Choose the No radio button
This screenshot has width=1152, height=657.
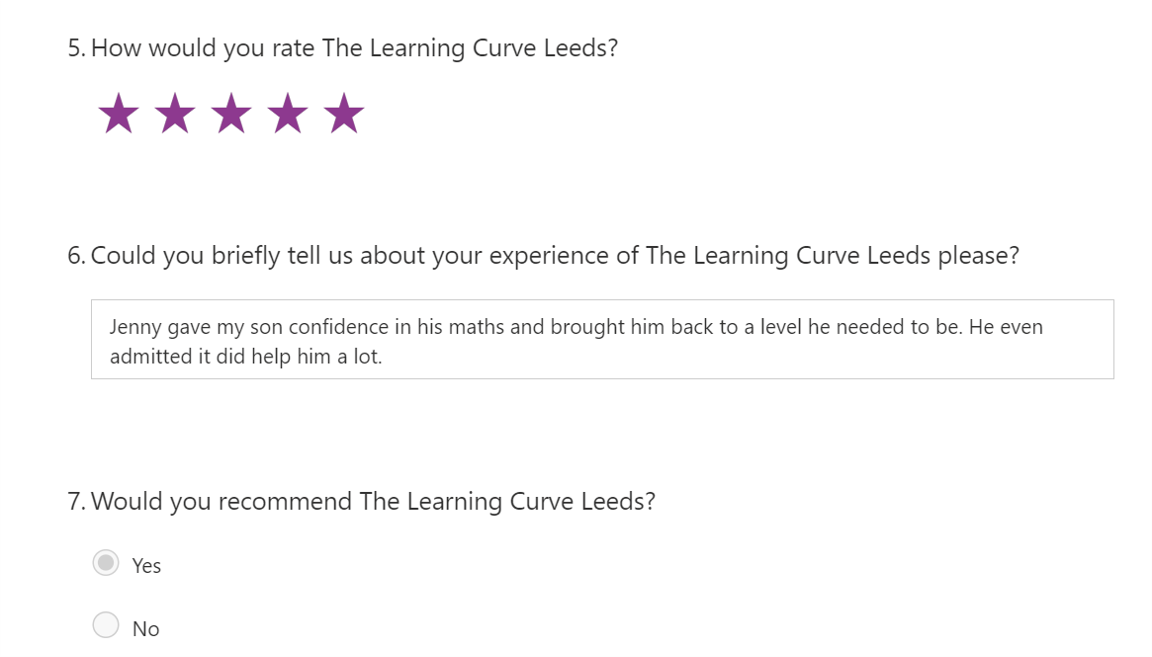click(x=106, y=625)
